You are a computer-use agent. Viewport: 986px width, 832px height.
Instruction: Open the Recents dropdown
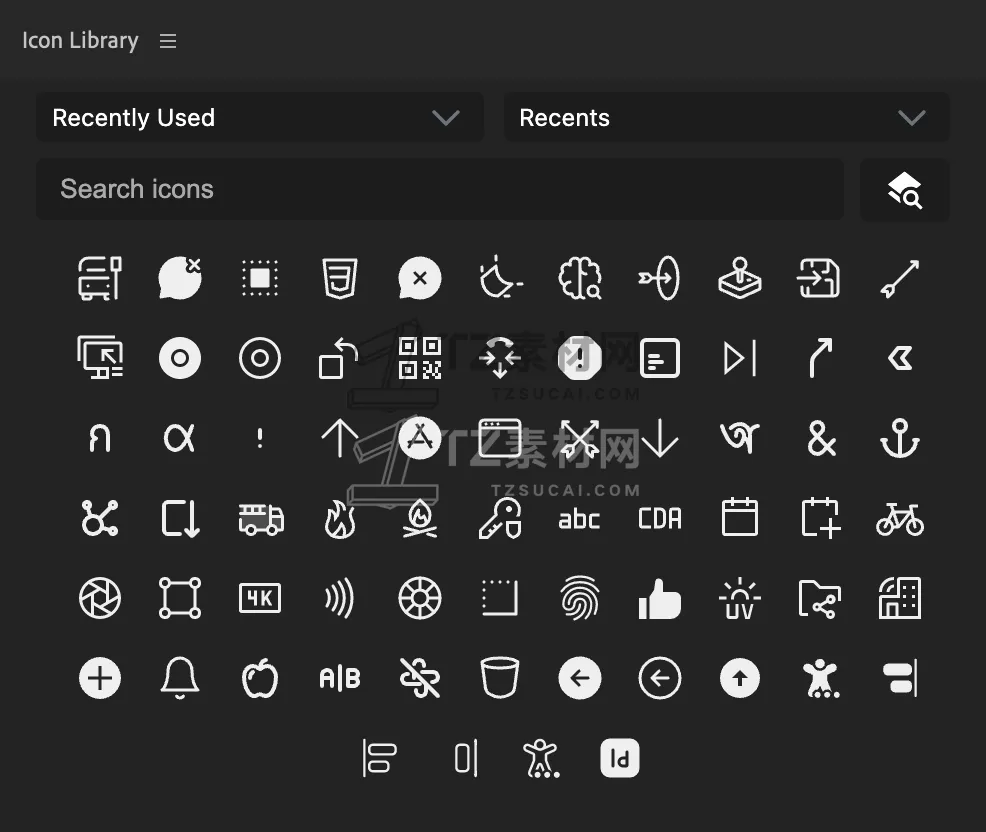point(726,118)
